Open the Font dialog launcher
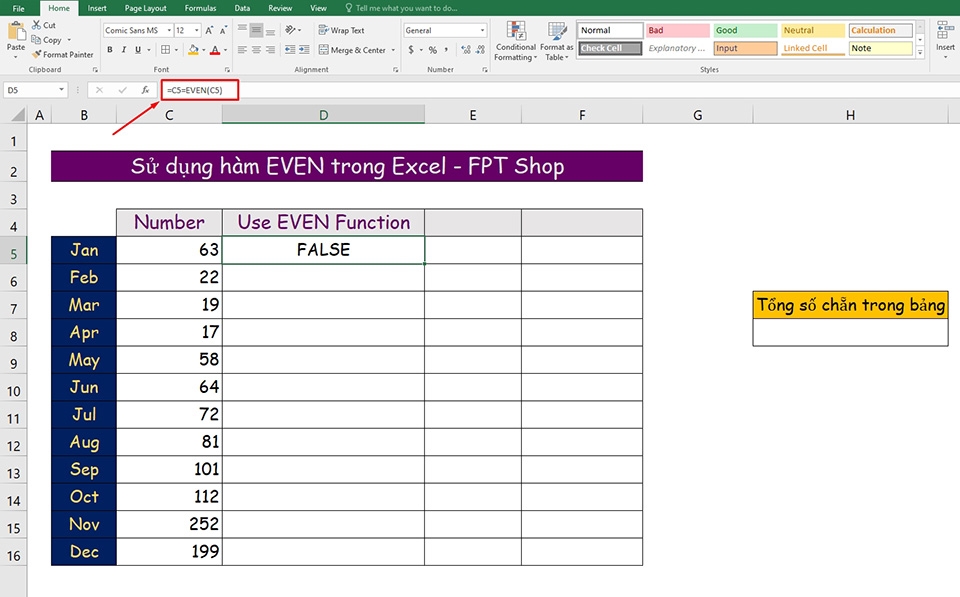This screenshot has height=597, width=960. (x=227, y=70)
